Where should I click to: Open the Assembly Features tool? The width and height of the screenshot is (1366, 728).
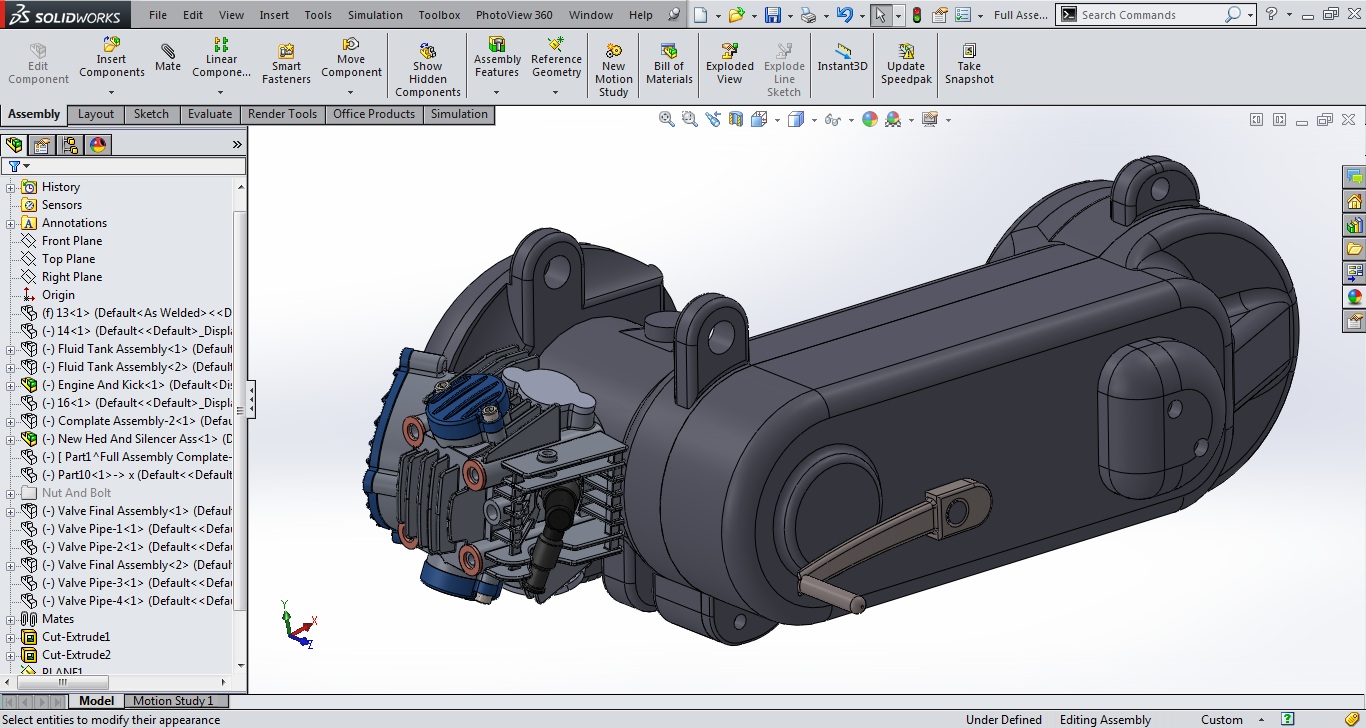[x=497, y=58]
